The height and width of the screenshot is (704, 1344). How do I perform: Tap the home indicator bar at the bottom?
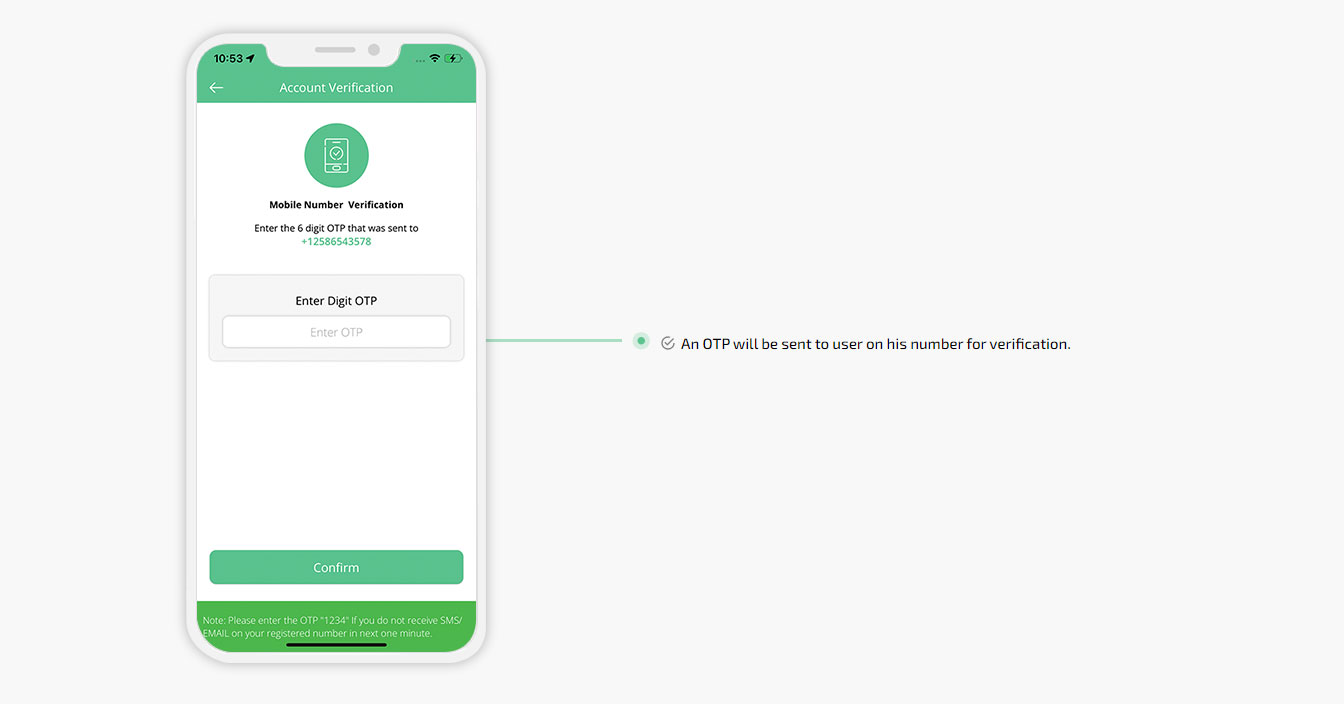coord(336,645)
